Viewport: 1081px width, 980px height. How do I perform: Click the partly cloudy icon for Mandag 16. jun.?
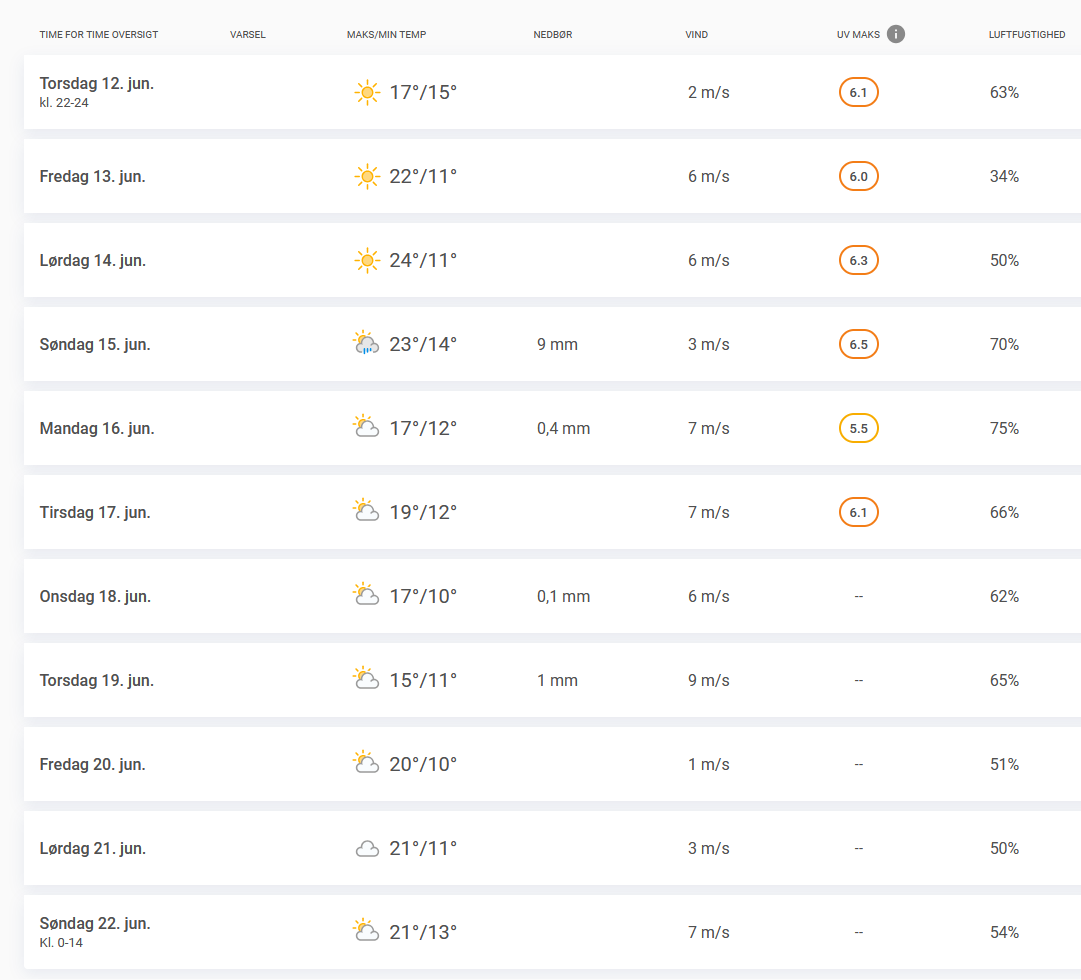366,426
